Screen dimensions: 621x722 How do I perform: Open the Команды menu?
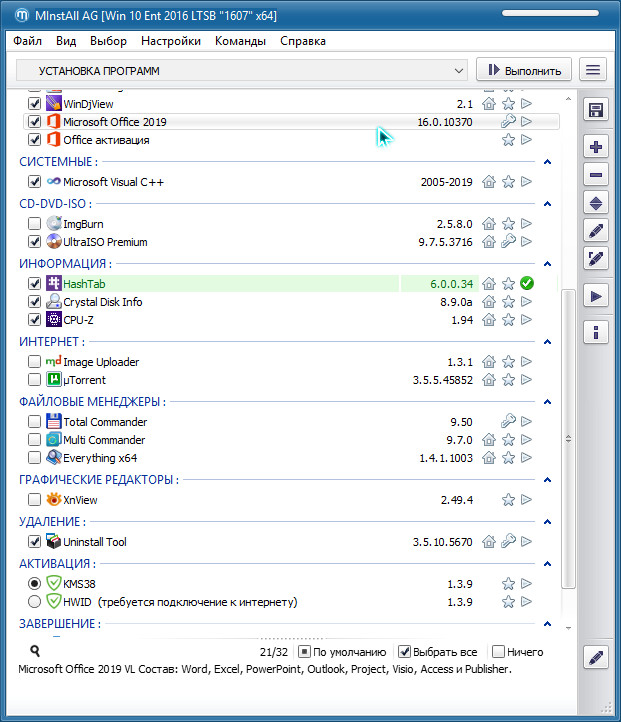tap(240, 41)
